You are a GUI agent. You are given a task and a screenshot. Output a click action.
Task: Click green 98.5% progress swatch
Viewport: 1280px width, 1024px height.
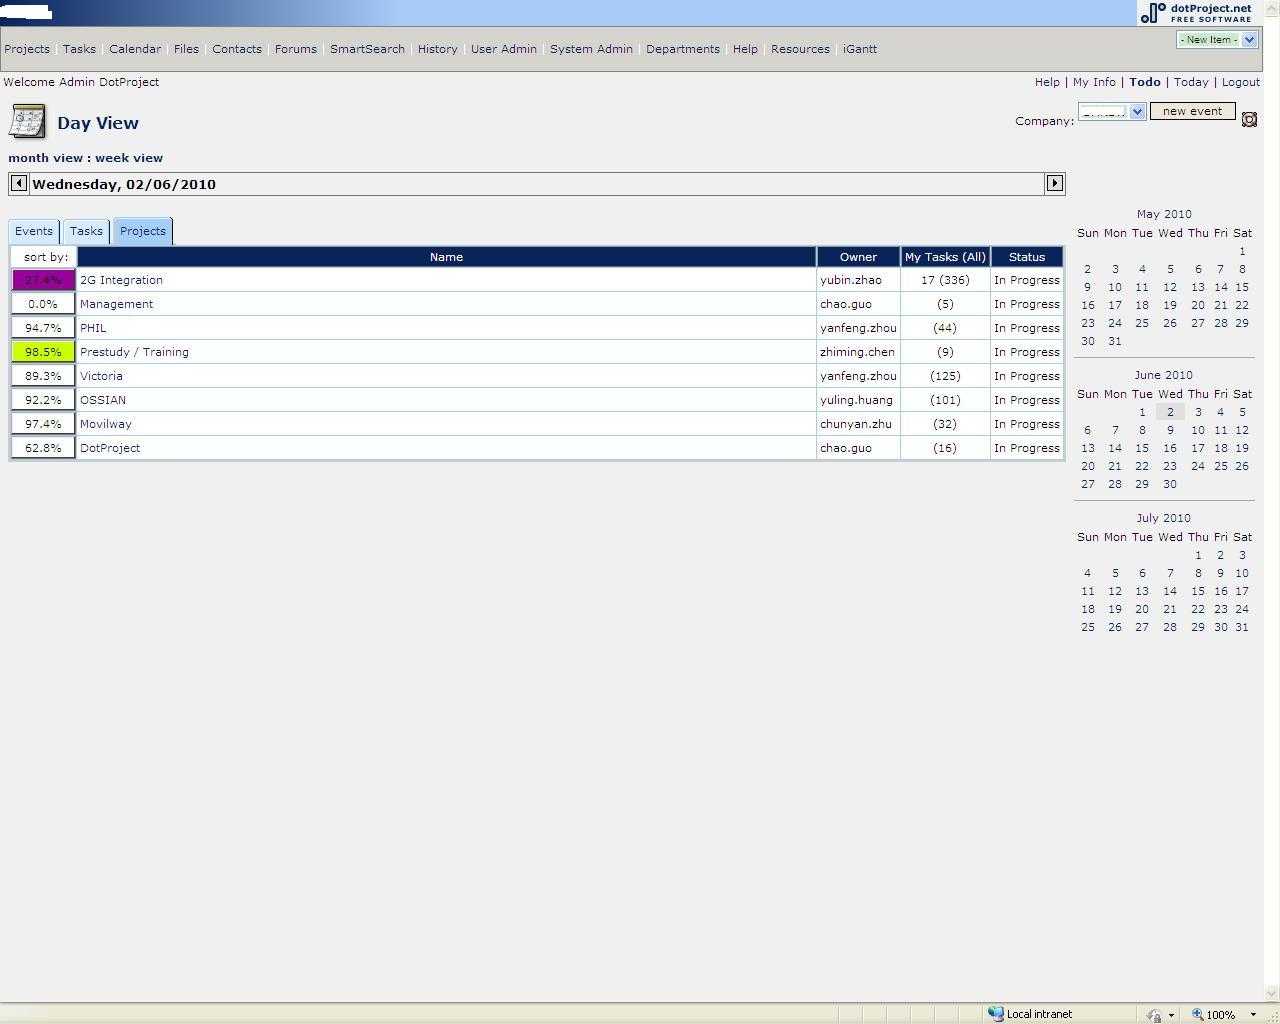43,352
